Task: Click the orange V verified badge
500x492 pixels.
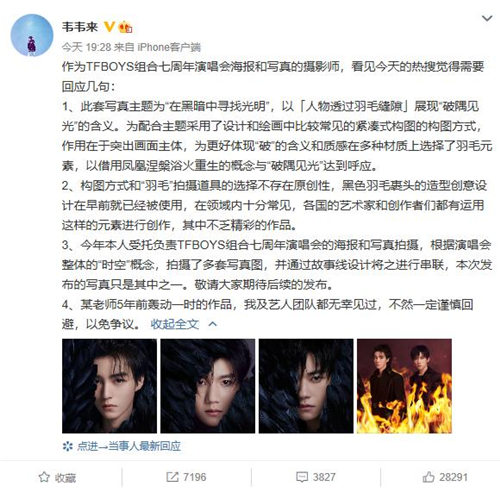Action: 109,27
